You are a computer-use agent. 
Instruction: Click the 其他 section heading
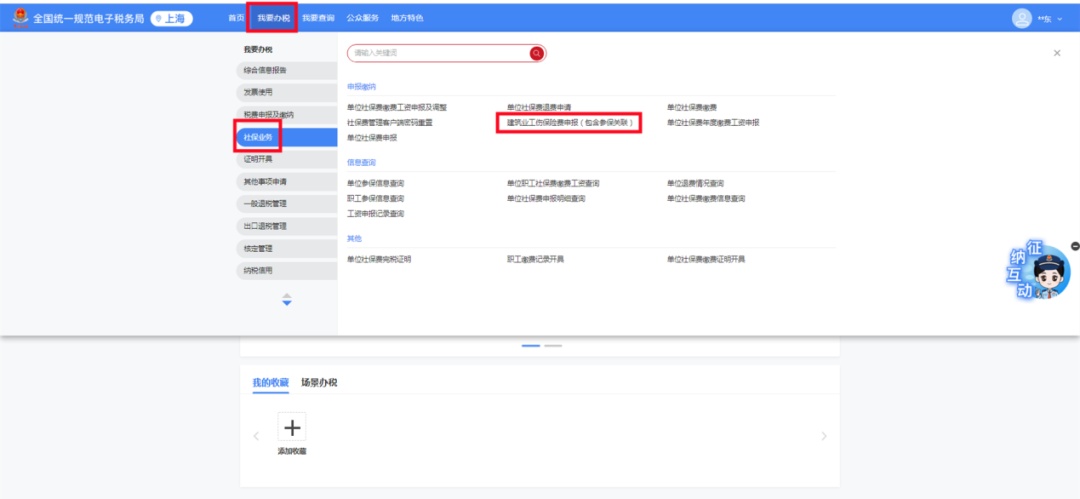[x=354, y=238]
